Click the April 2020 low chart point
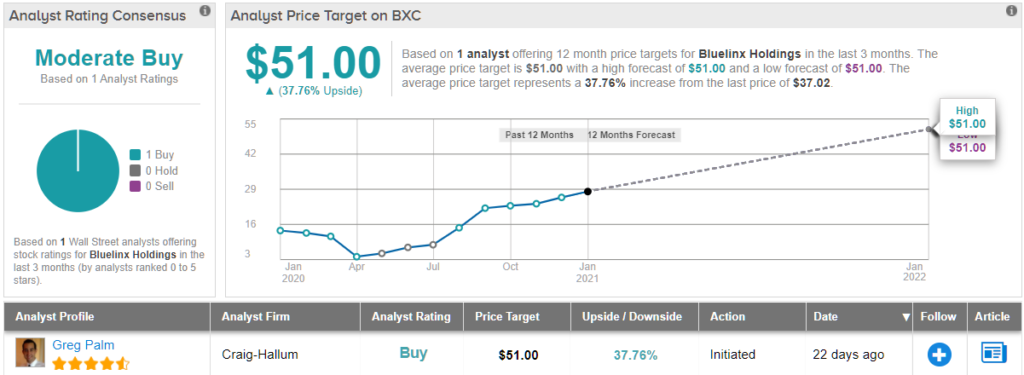 [x=357, y=257]
